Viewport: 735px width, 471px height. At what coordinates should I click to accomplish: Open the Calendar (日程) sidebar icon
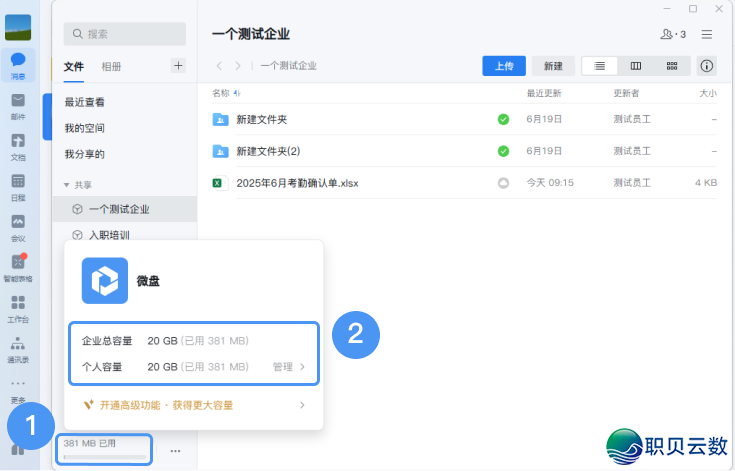point(18,187)
